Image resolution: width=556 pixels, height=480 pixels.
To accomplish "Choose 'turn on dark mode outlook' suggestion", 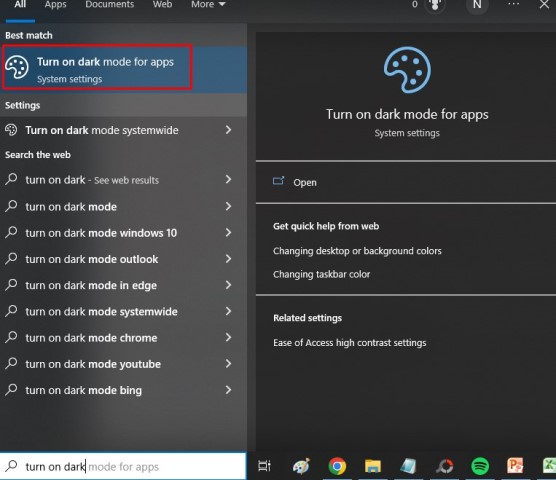I will coord(123,259).
